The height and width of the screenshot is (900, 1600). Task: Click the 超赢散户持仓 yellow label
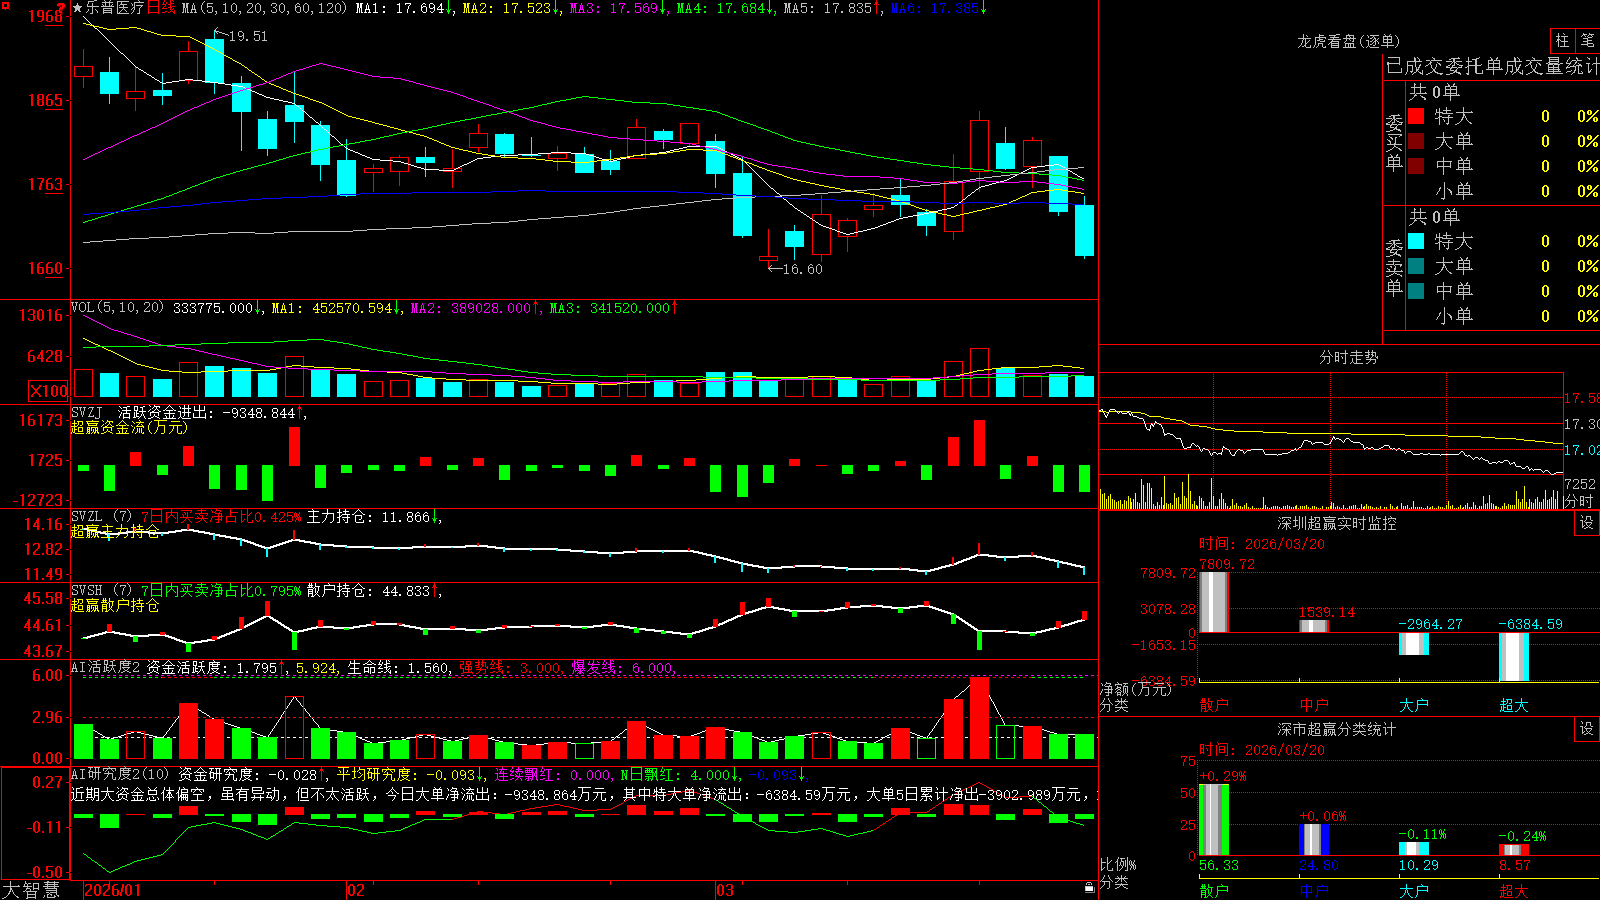[x=115, y=605]
